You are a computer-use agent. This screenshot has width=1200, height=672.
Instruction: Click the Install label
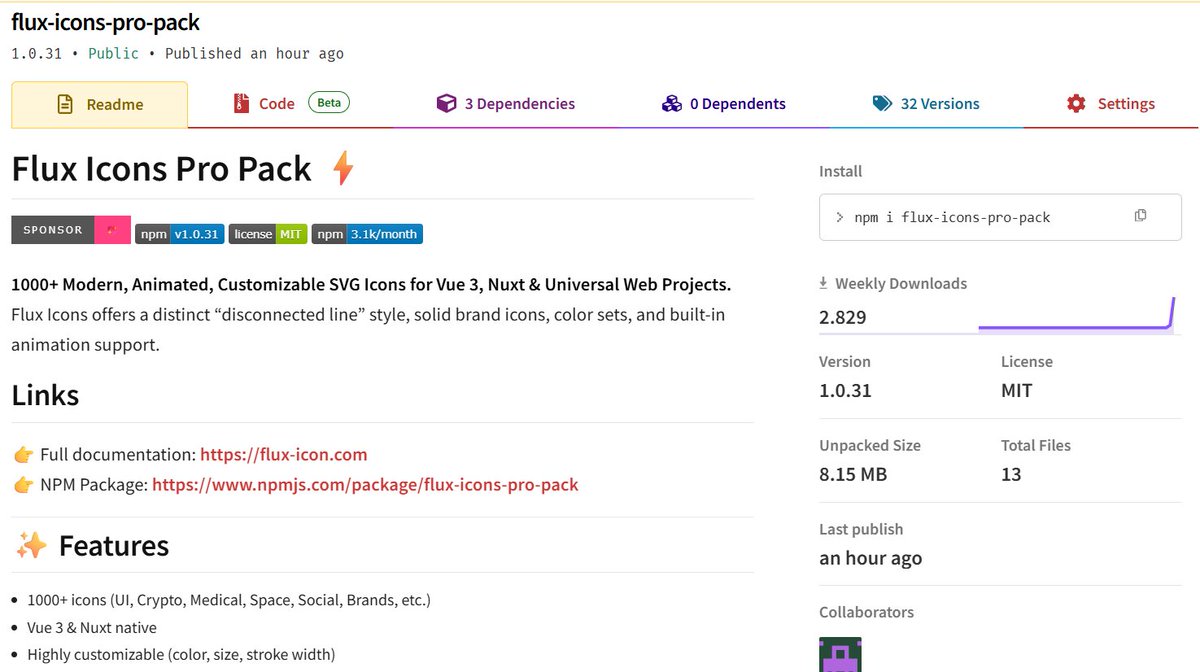pyautogui.click(x=841, y=172)
